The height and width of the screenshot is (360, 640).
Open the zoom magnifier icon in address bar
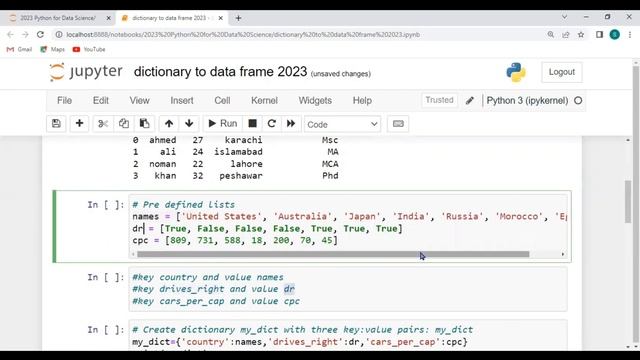click(551, 35)
